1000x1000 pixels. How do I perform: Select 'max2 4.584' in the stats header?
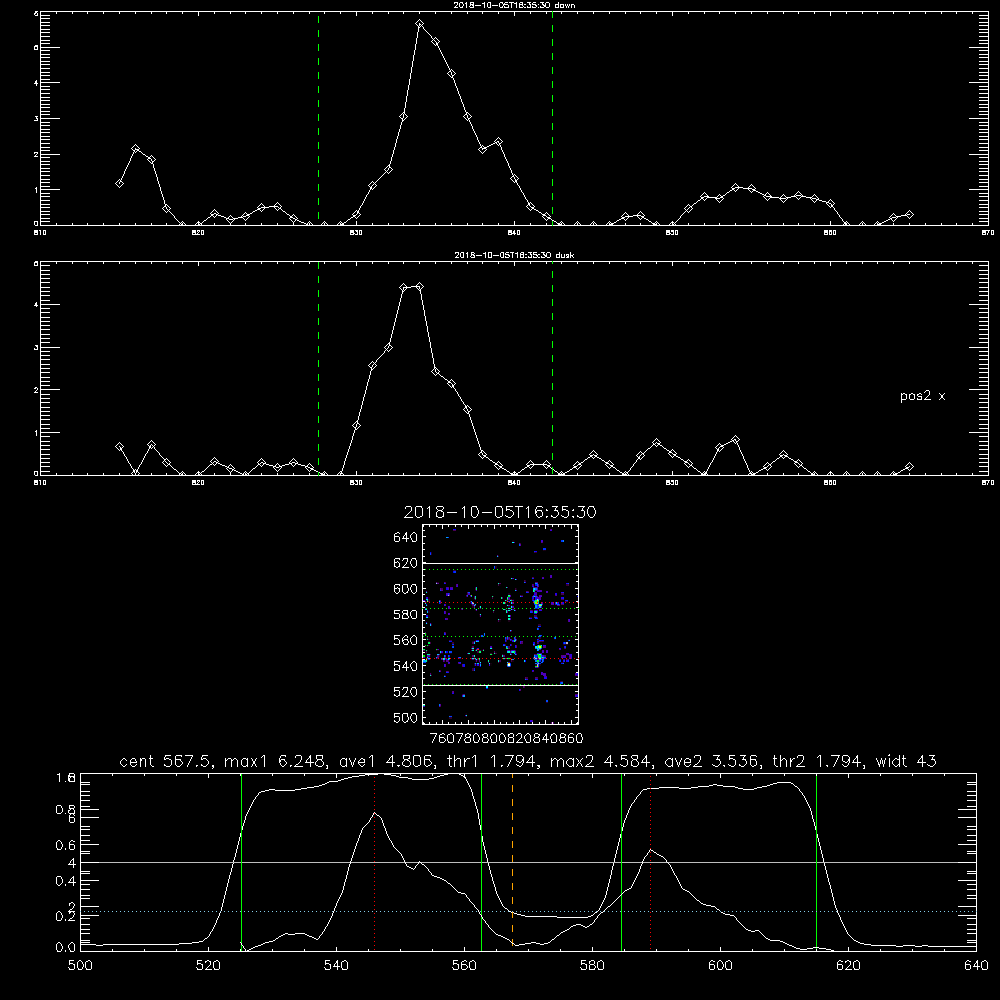click(x=601, y=761)
